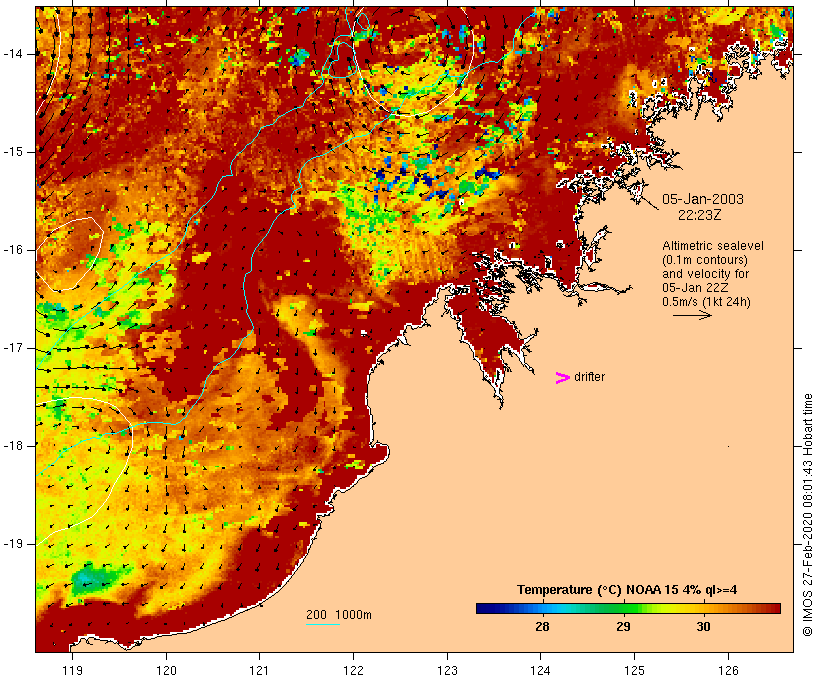Click the '(0.1m contours)' caption line

tap(705, 260)
